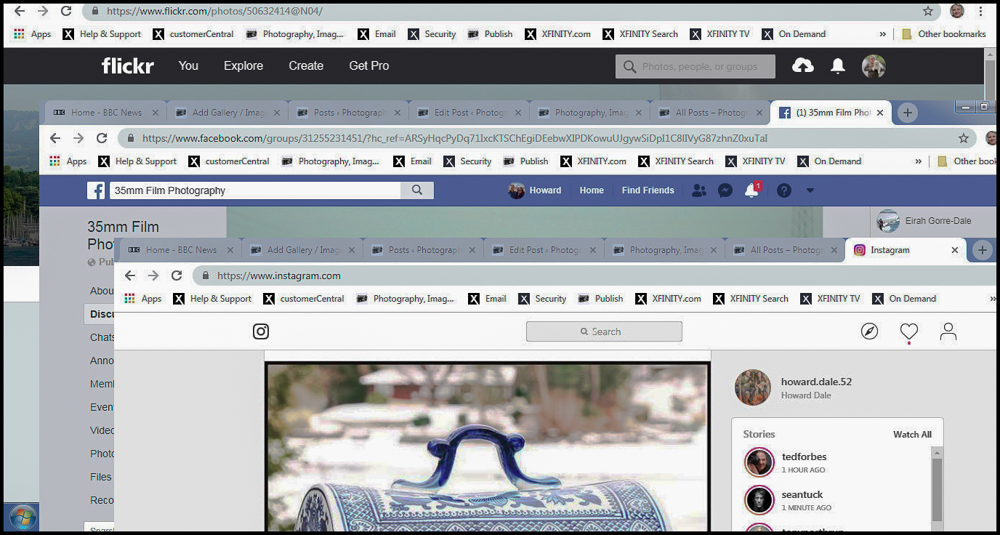Image resolution: width=1000 pixels, height=535 pixels.
Task: Expand bookmarks overflow chevron in Instagram window
Action: pyautogui.click(x=992, y=298)
